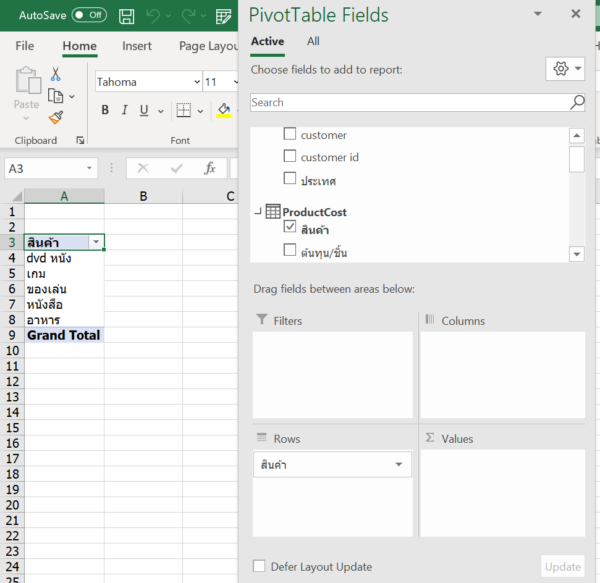Click the Undo arrow icon
This screenshot has width=600, height=583.
[153, 16]
